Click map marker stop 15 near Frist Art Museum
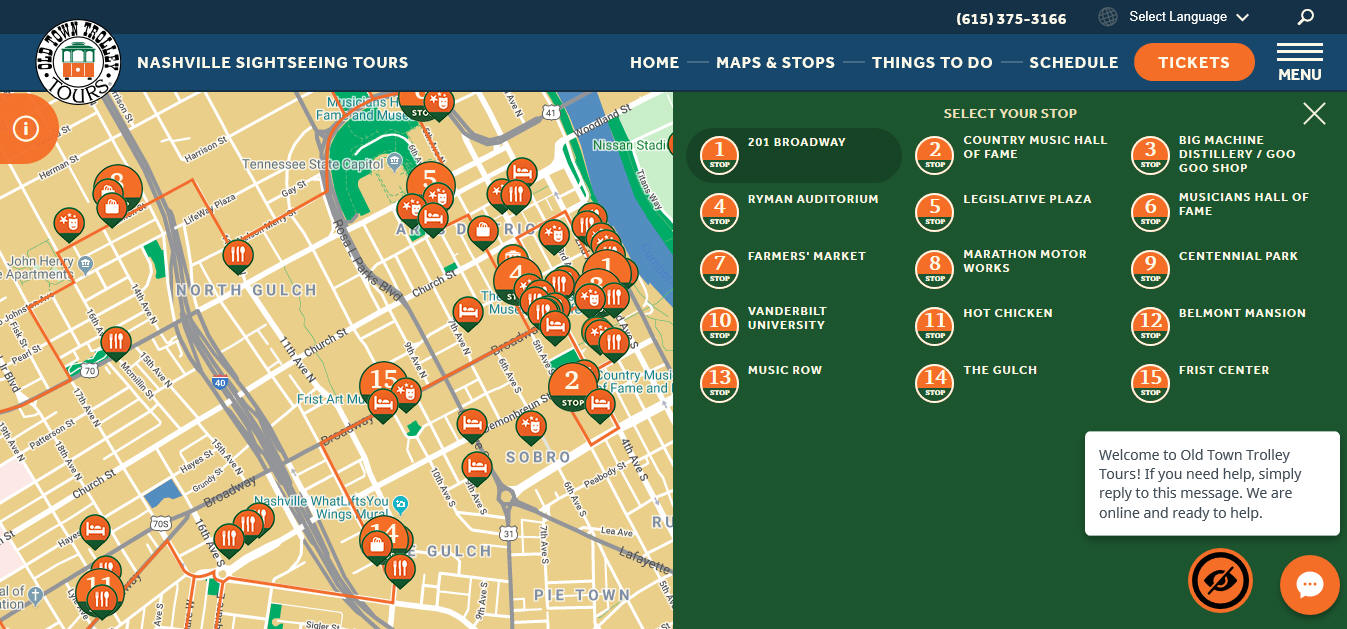The height and width of the screenshot is (629, 1347). click(x=383, y=382)
